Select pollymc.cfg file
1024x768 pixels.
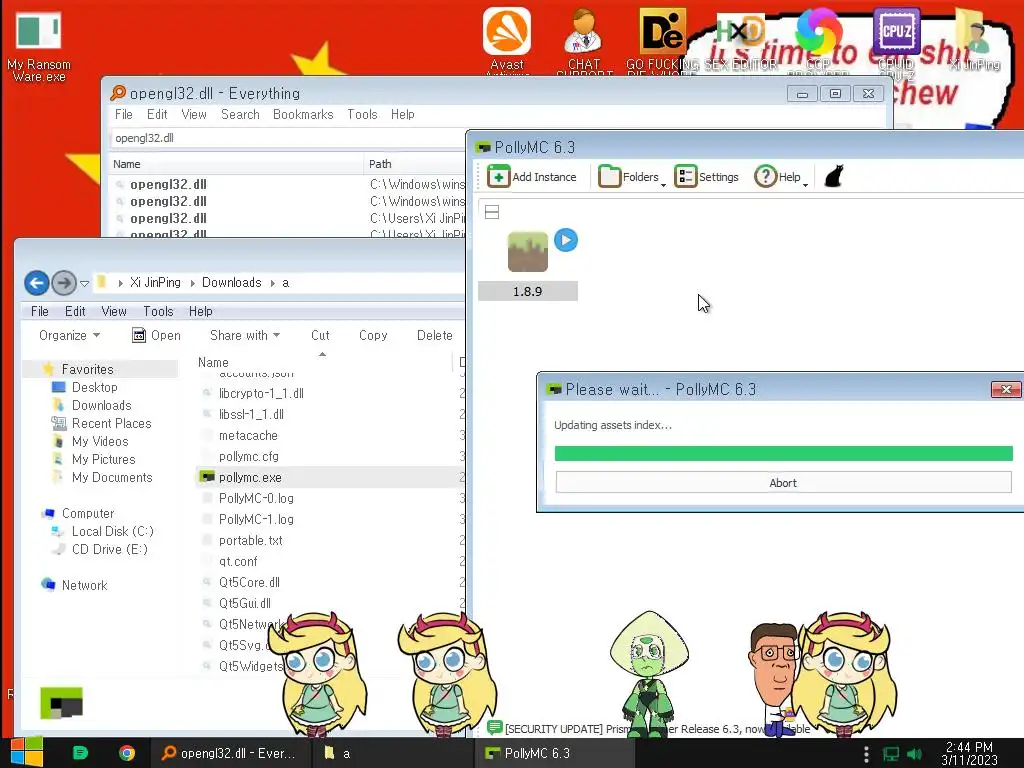[249, 456]
